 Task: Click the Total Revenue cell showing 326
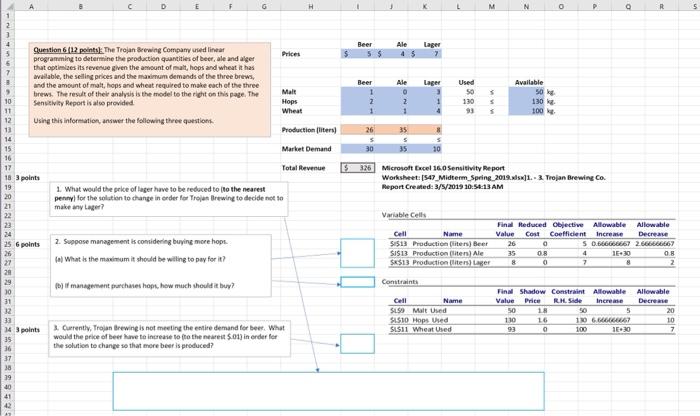click(358, 168)
